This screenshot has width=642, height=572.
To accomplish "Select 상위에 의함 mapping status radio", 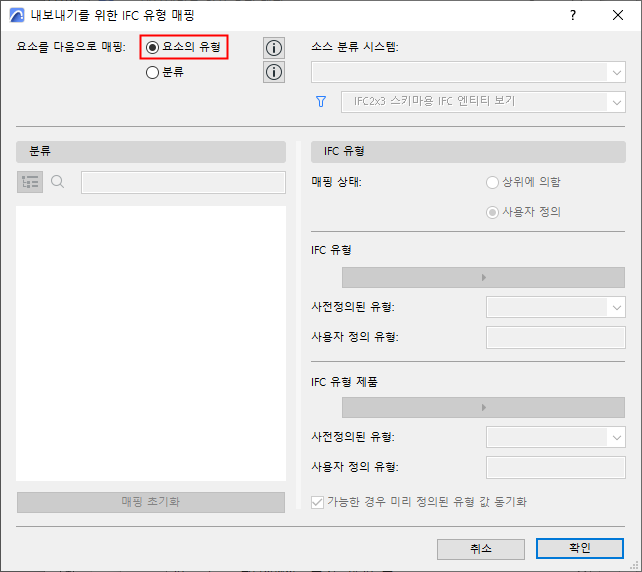I will click(x=523, y=182).
